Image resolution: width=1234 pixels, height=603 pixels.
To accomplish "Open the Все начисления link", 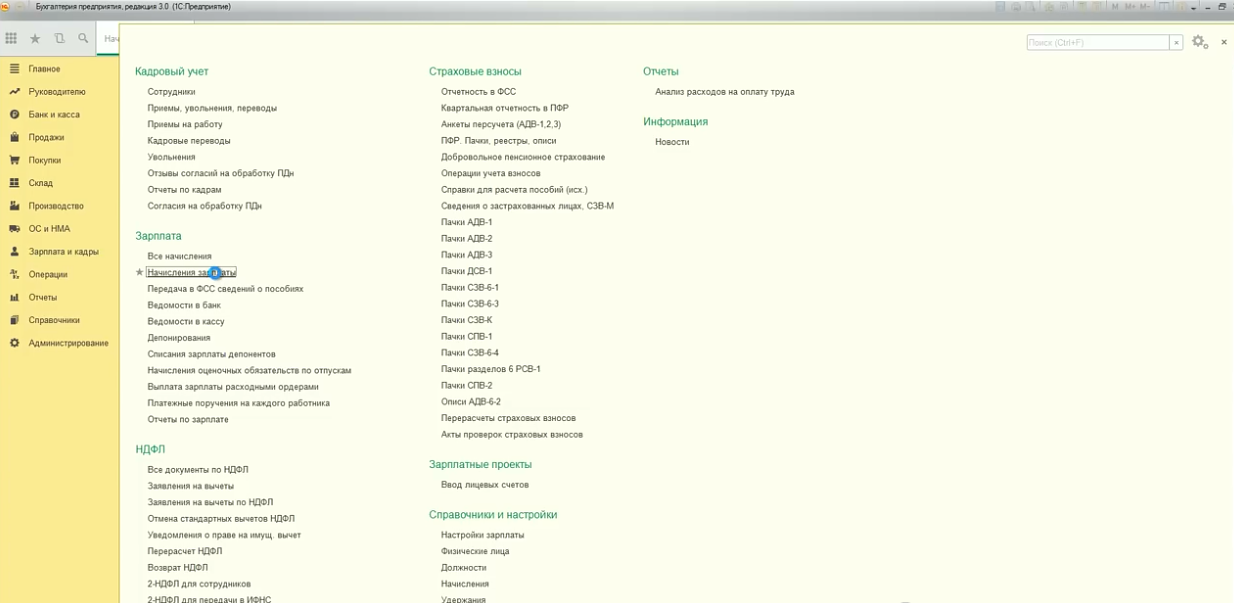I will point(179,257).
